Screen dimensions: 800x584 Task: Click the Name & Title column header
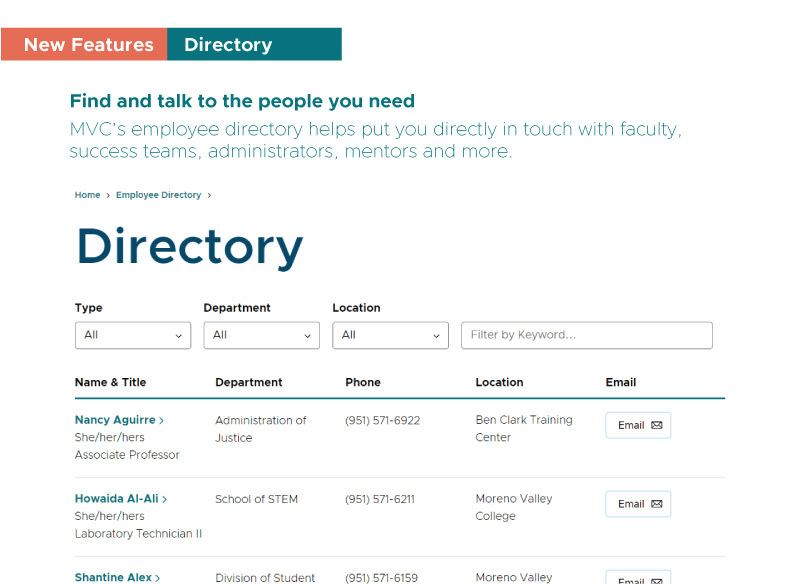tap(110, 382)
